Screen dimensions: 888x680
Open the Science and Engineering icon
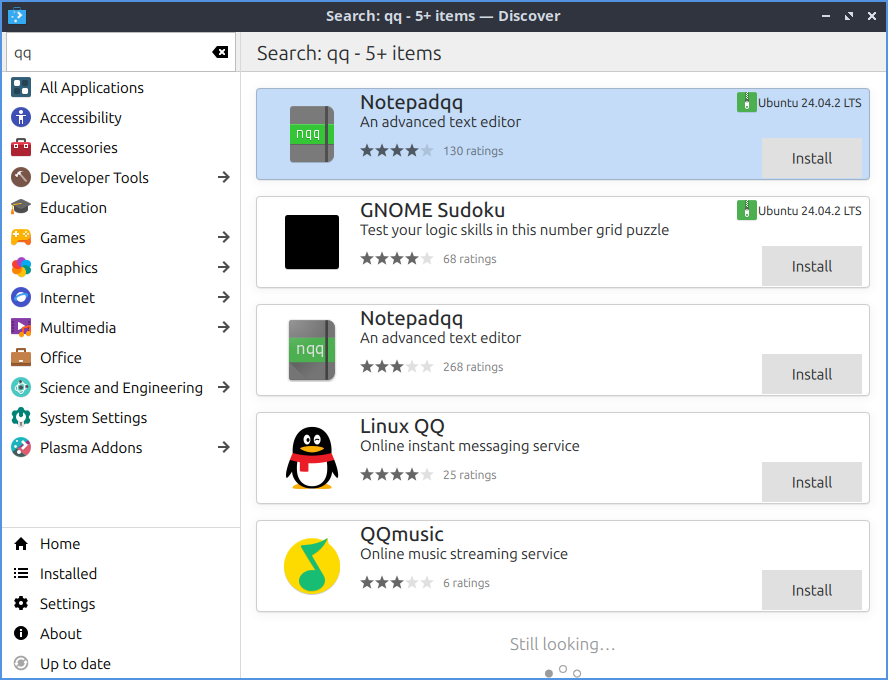pos(21,388)
